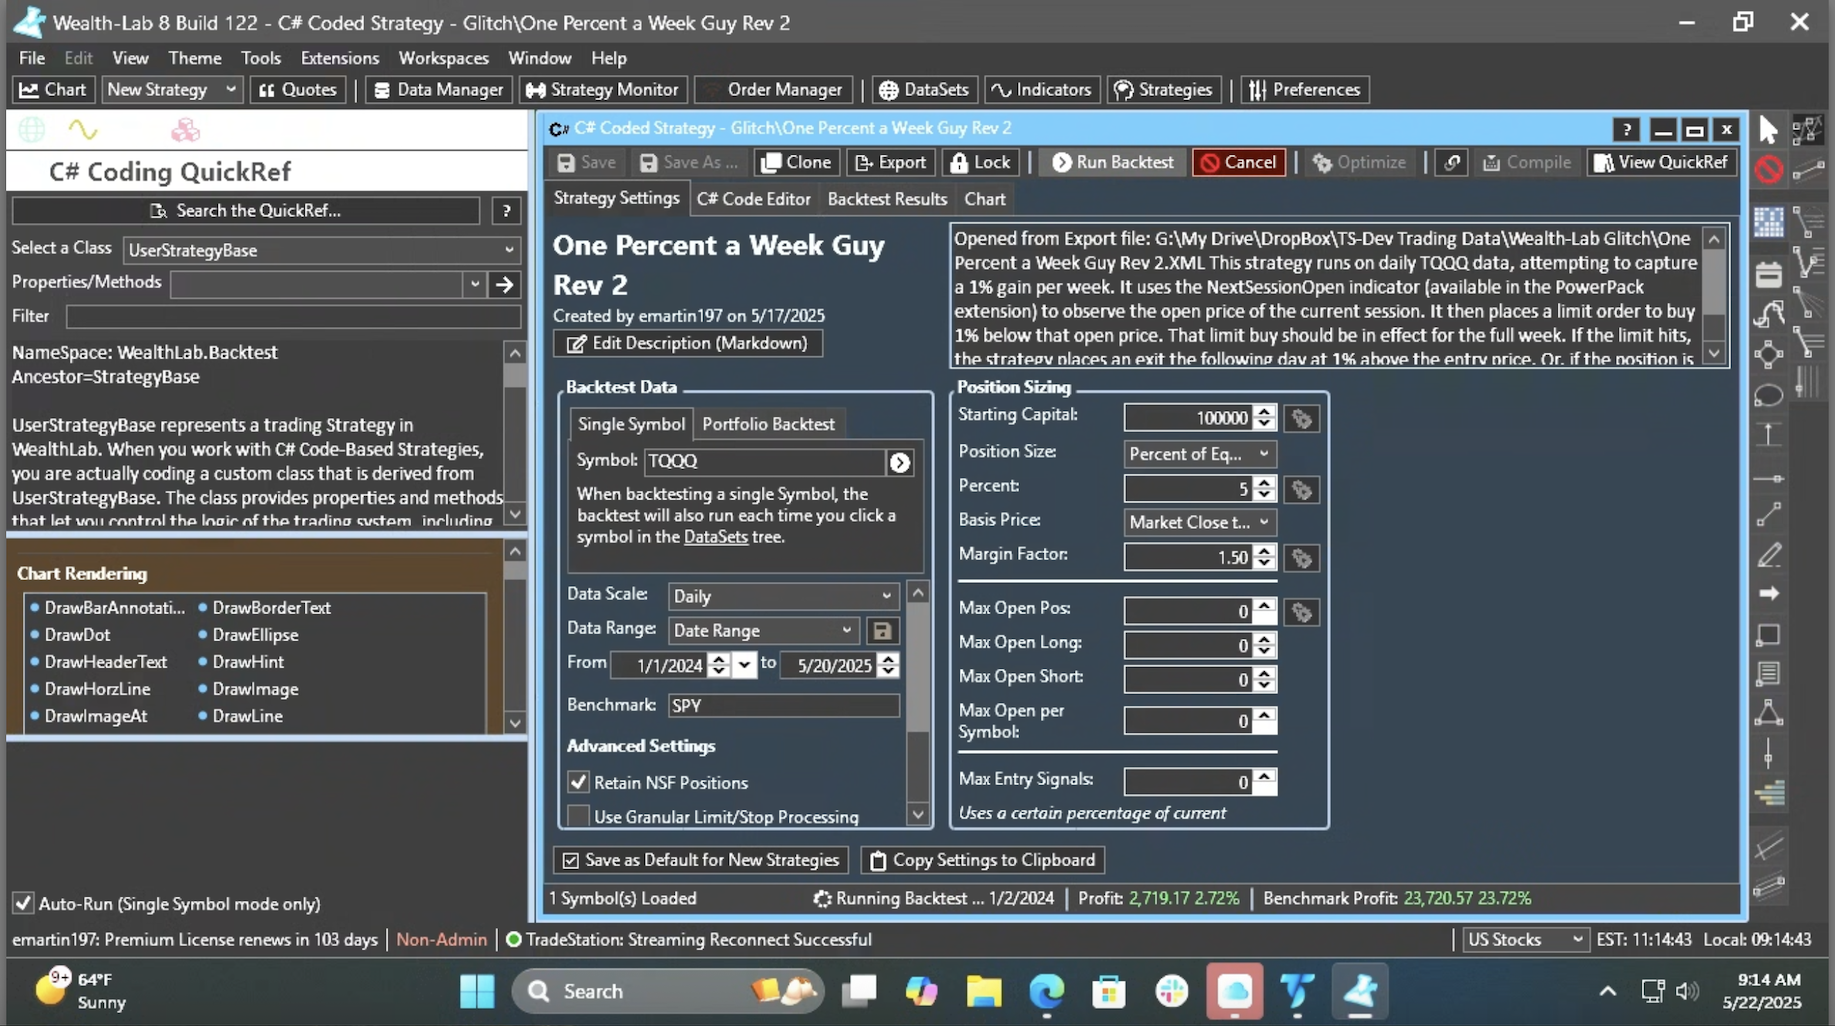Toggle Auto-Run single symbol mode checkbox
The height and width of the screenshot is (1026, 1835).
coord(23,903)
